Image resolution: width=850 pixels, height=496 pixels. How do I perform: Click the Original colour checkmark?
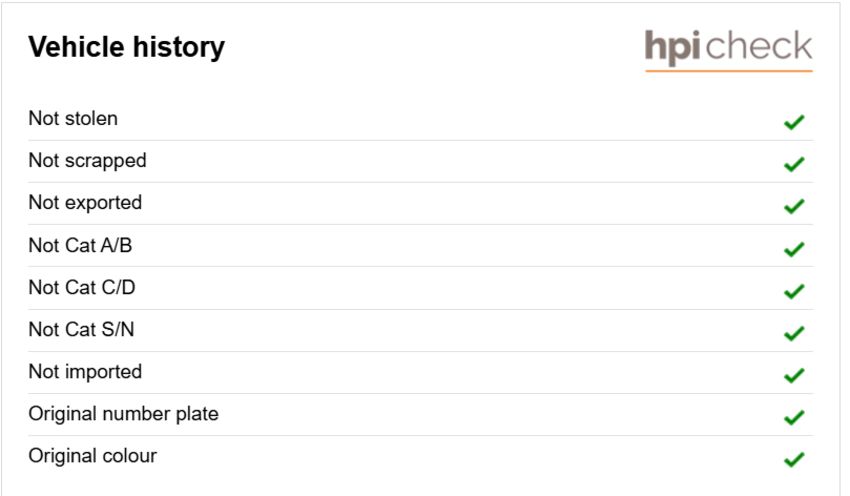coord(794,460)
